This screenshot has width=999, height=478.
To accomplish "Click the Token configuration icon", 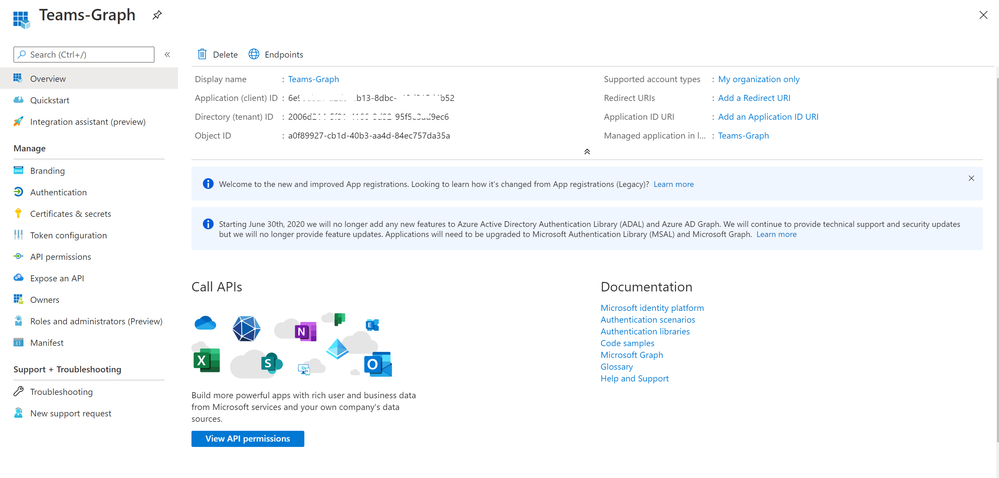I will click(x=18, y=235).
